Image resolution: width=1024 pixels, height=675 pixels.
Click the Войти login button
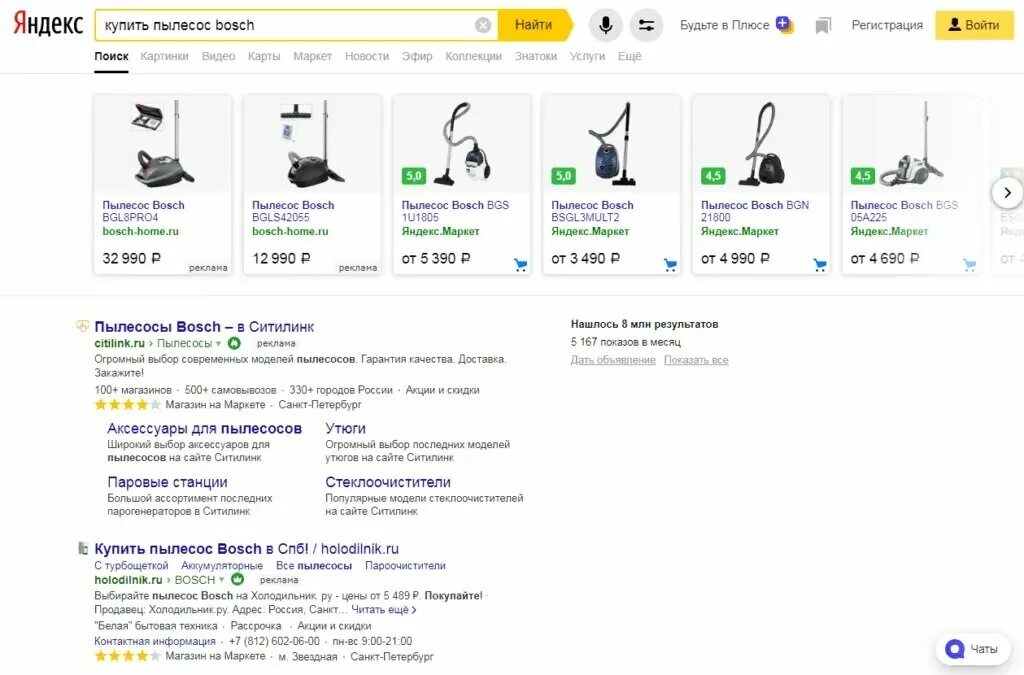pos(974,25)
